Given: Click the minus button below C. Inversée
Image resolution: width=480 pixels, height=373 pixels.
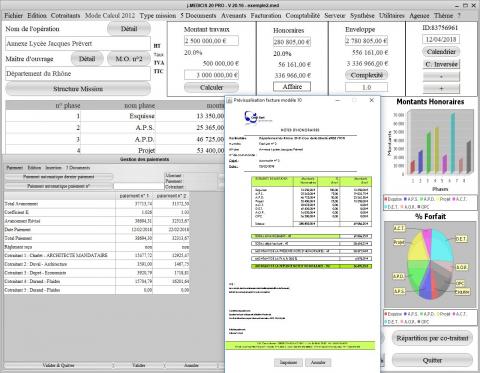Looking at the screenshot, I should pos(441,76).
